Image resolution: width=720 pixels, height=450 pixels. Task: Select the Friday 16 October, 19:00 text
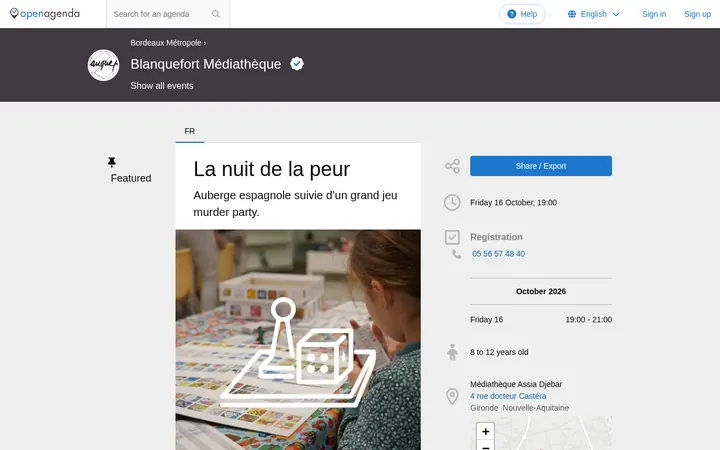click(x=513, y=202)
